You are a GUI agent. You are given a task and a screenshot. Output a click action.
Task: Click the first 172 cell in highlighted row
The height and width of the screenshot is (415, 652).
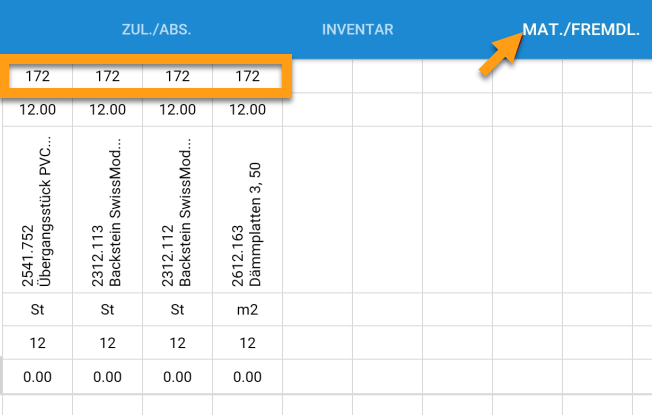(x=38, y=76)
